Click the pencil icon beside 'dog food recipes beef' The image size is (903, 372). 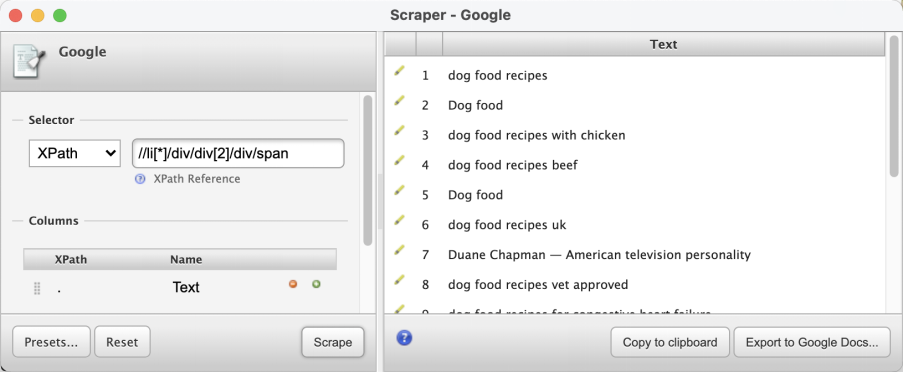click(x=399, y=161)
